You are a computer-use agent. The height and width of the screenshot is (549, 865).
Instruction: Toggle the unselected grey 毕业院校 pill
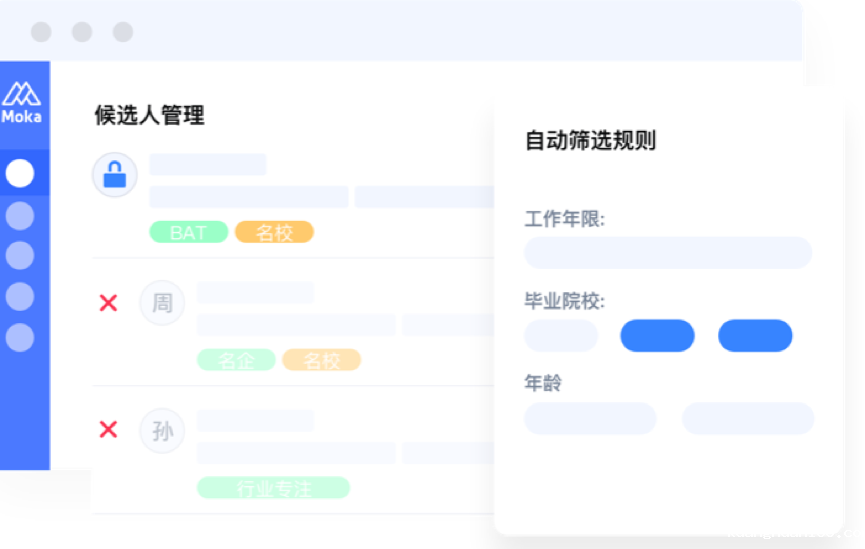coord(561,335)
